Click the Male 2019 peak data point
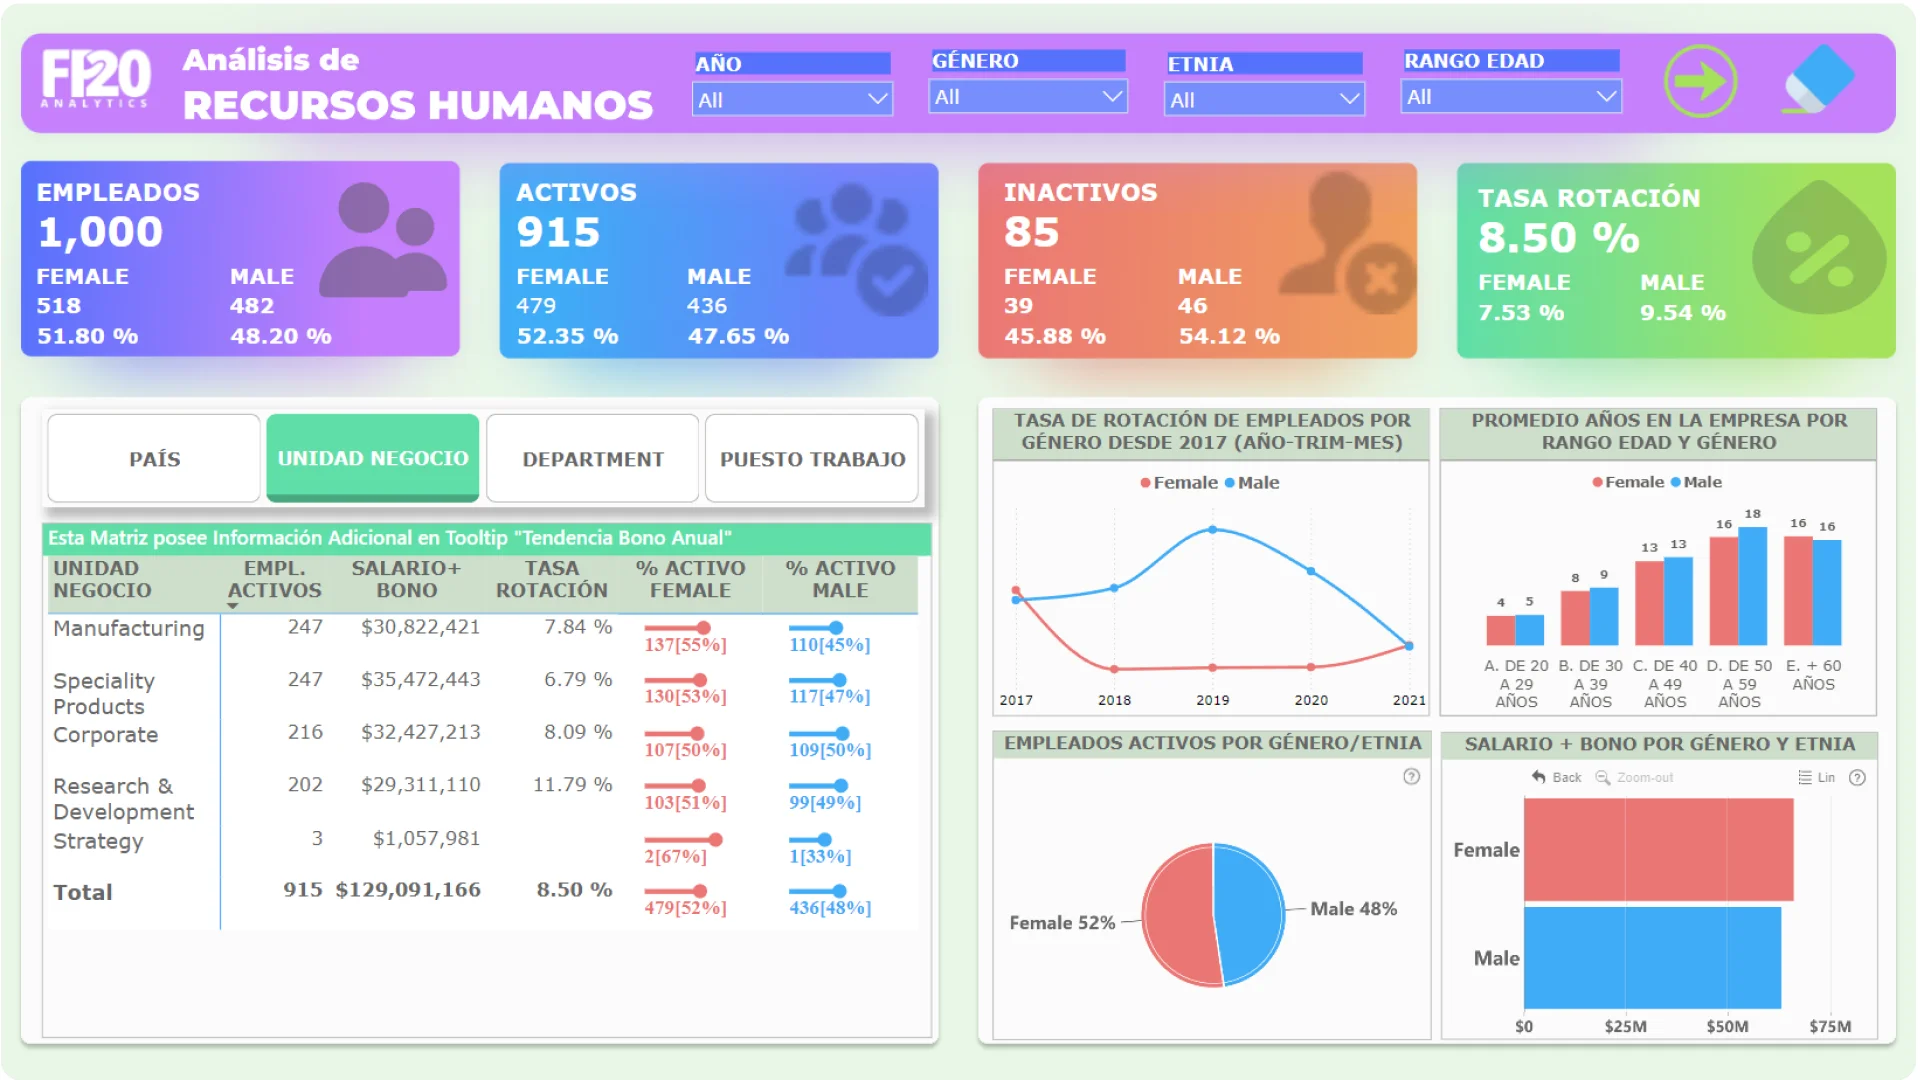Screen dimensions: 1920x1080 (x=1212, y=530)
